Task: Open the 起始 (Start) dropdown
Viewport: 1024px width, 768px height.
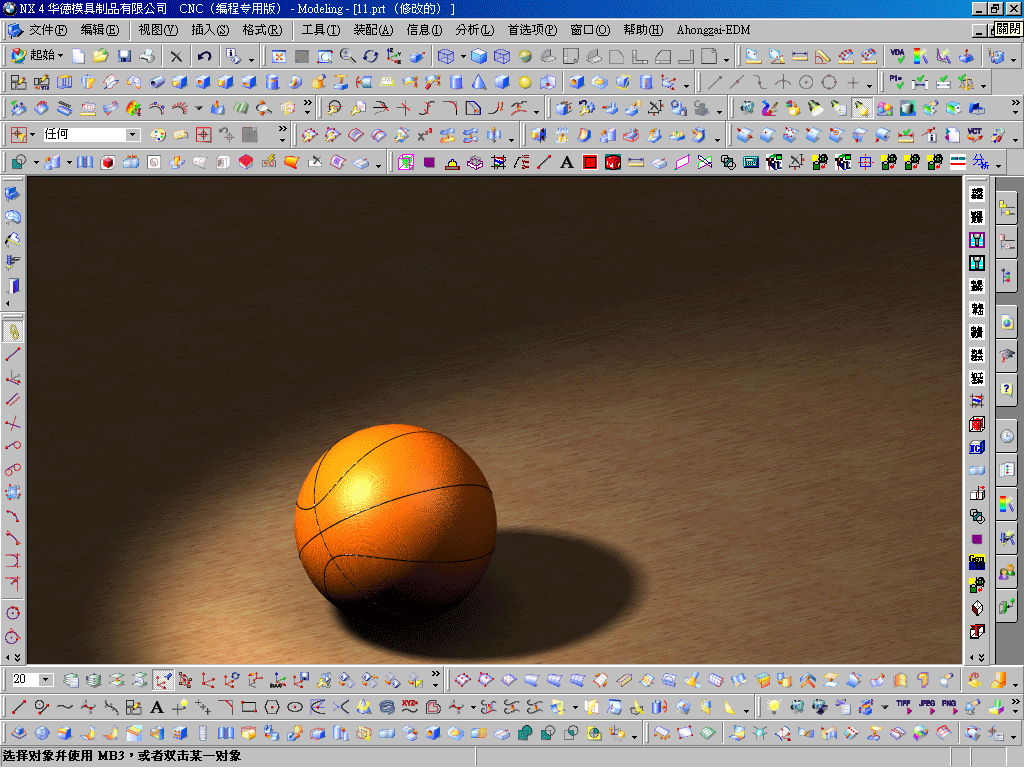Action: pos(37,56)
